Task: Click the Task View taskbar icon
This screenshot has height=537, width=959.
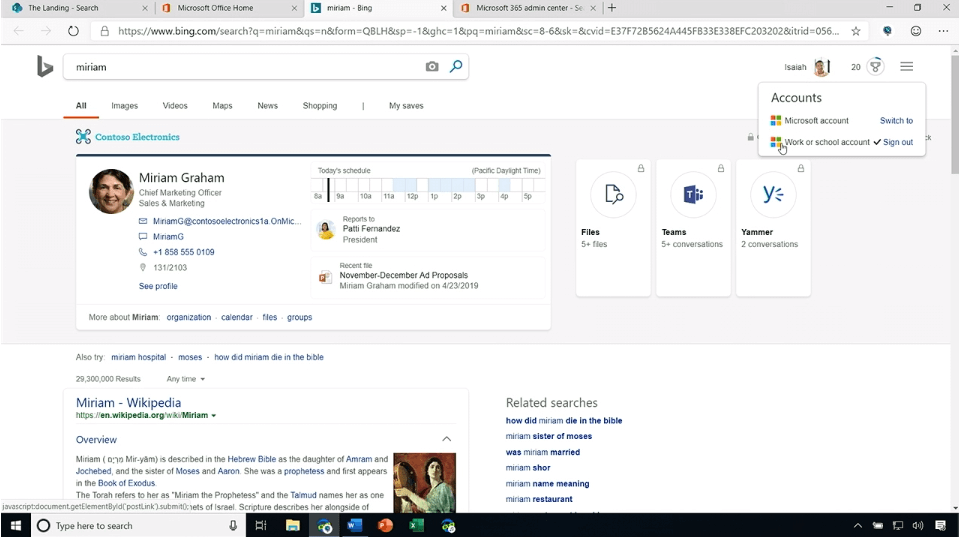Action: [261, 525]
